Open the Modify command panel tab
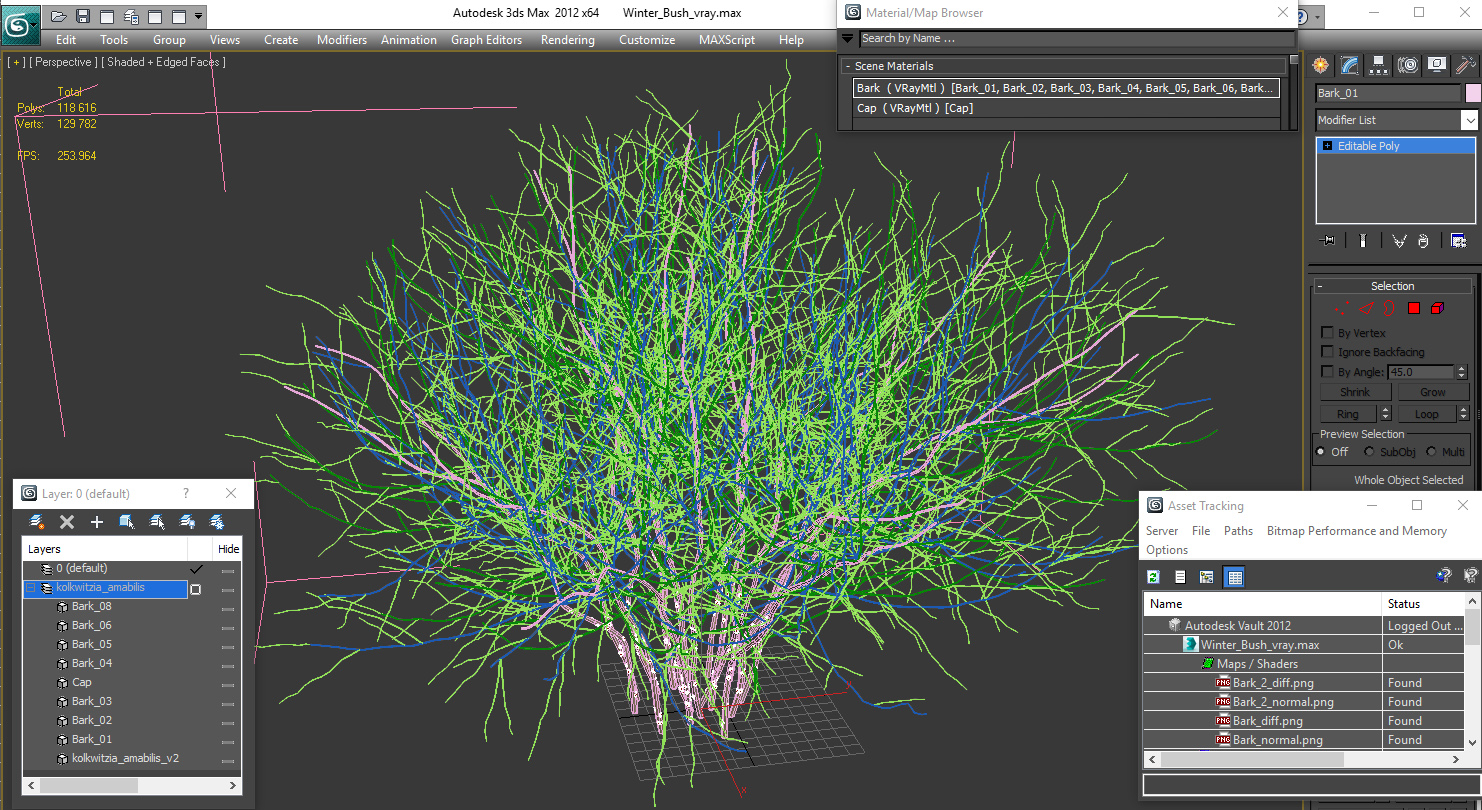Screen dimensions: 1482x810 [1350, 65]
